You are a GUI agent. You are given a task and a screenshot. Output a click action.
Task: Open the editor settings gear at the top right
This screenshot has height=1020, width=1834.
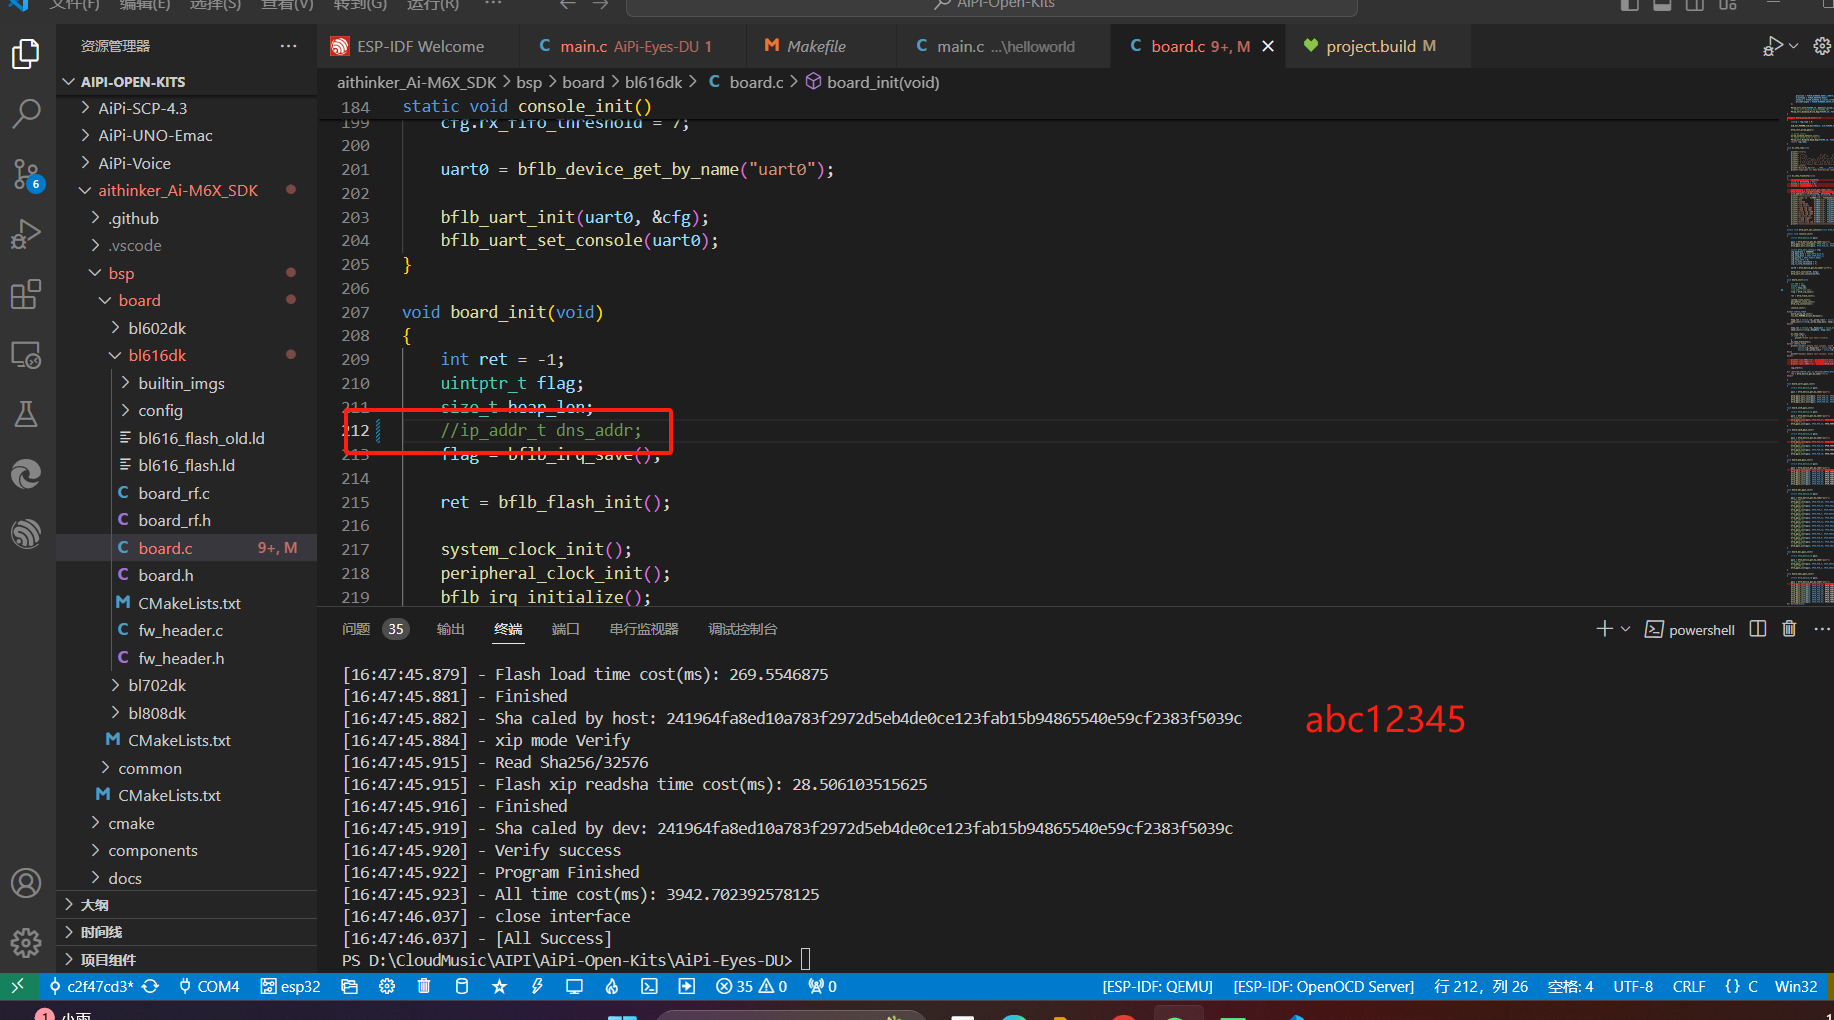[1822, 46]
